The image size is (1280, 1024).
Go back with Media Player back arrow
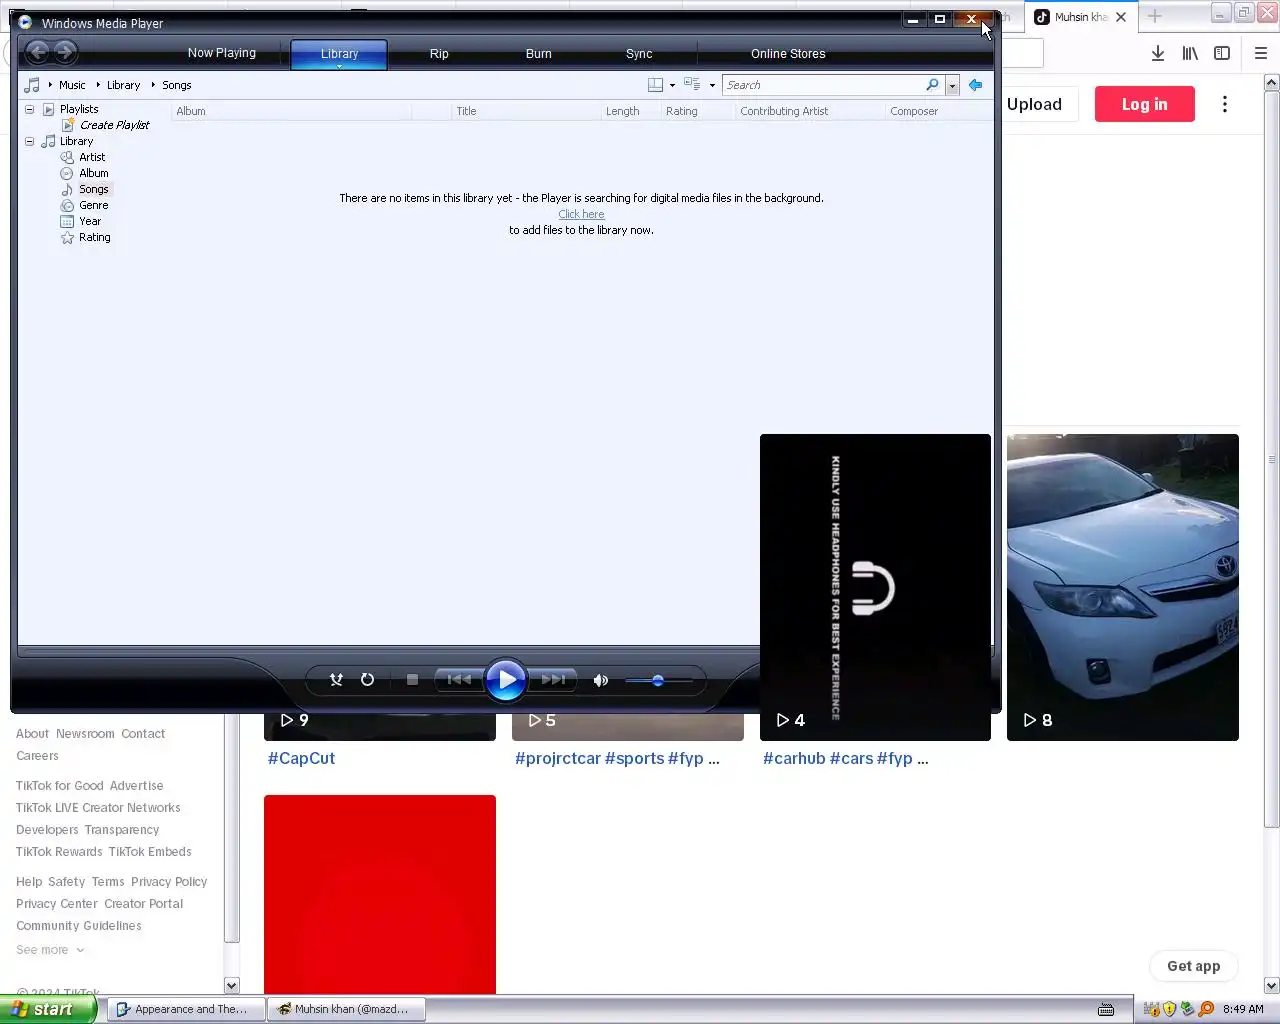(38, 52)
